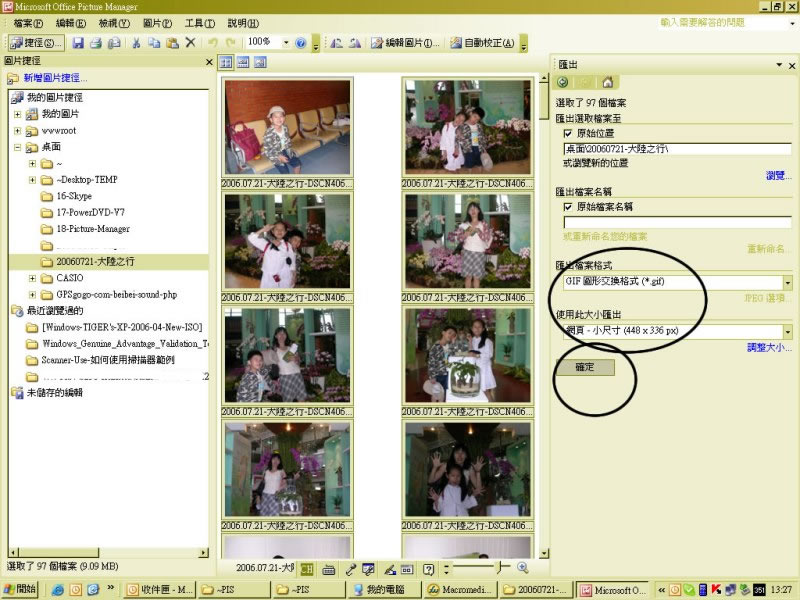Click the 調整大小 resize link
This screenshot has height=600, width=800.
[x=769, y=347]
